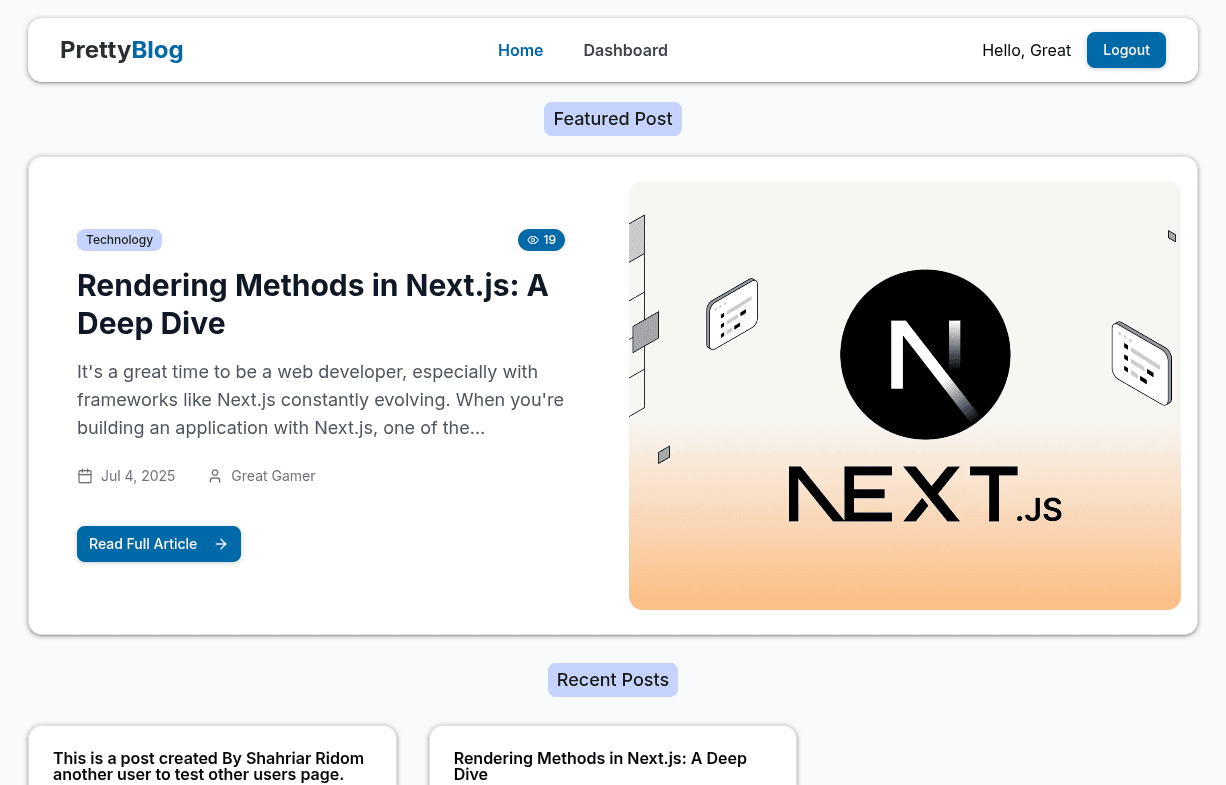Open the Home navigation item
Screen dimensions: 1226x785
click(x=520, y=50)
